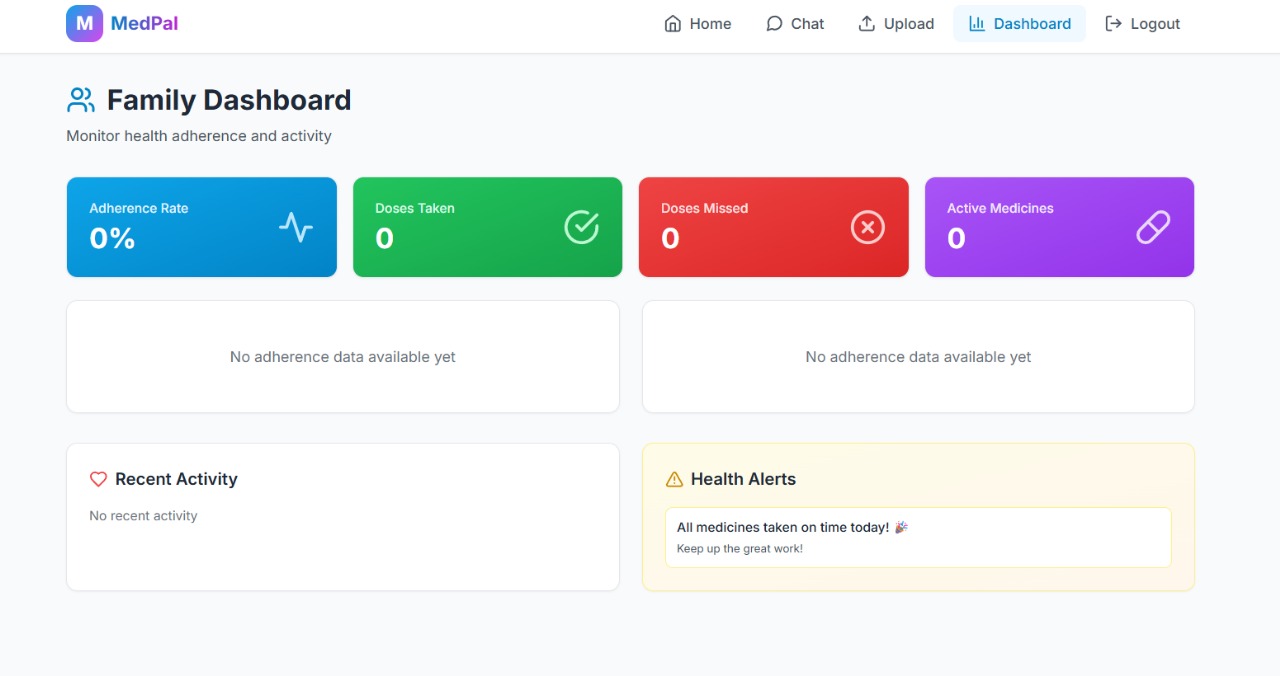The image size is (1280, 676).
Task: Open the Upload page
Action: [x=896, y=24]
